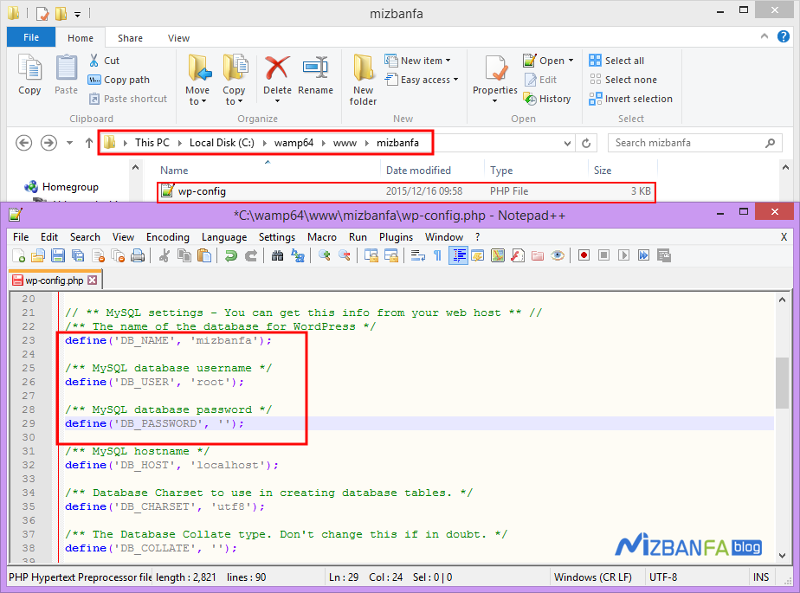Click the Print icon in Notepad++ toolbar
800x593 pixels.
[x=138, y=255]
